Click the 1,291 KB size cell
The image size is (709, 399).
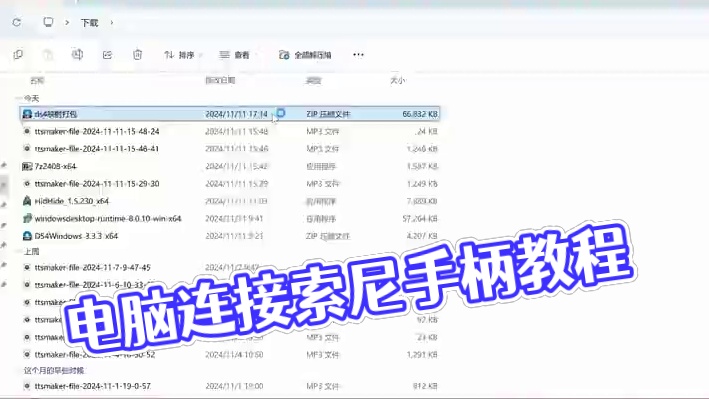(422, 355)
